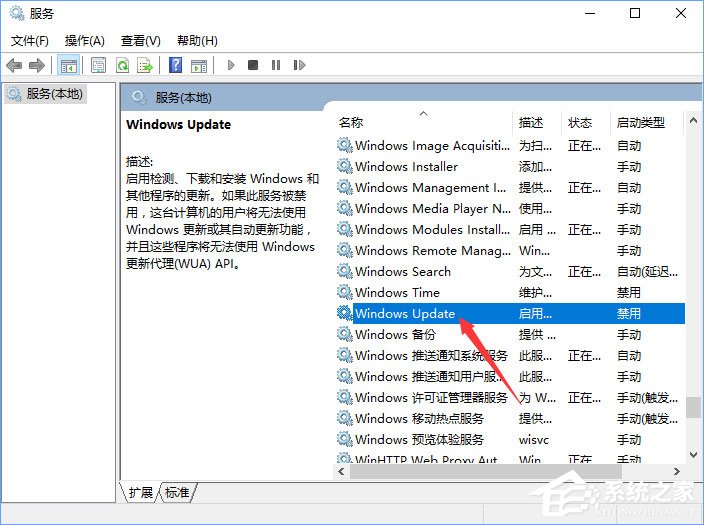Select the Windows Installer service name
This screenshot has width=704, height=525.
click(x=406, y=167)
